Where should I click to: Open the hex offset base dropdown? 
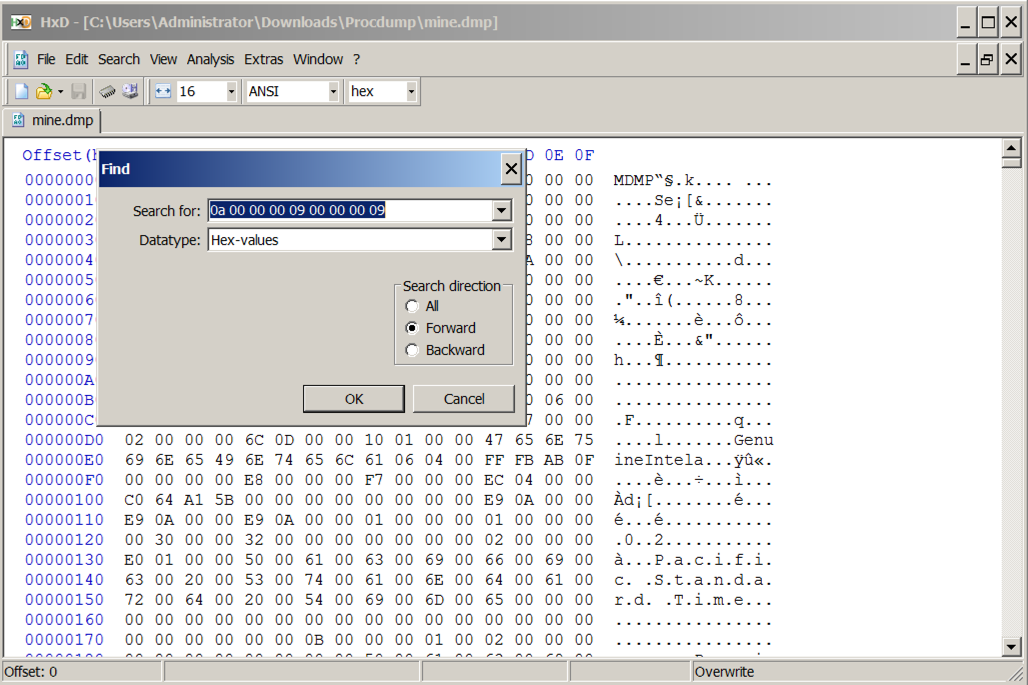[411, 91]
